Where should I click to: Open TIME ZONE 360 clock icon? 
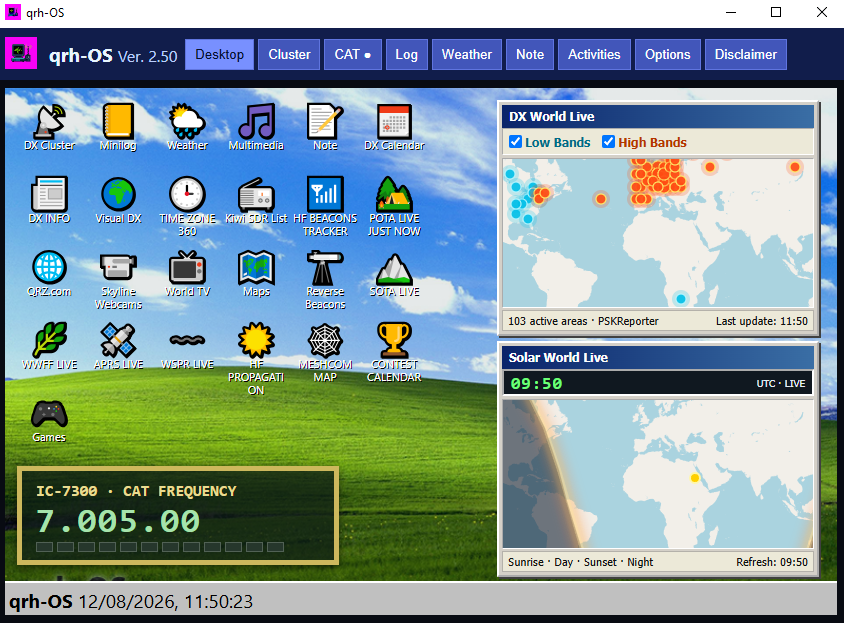pos(187,207)
